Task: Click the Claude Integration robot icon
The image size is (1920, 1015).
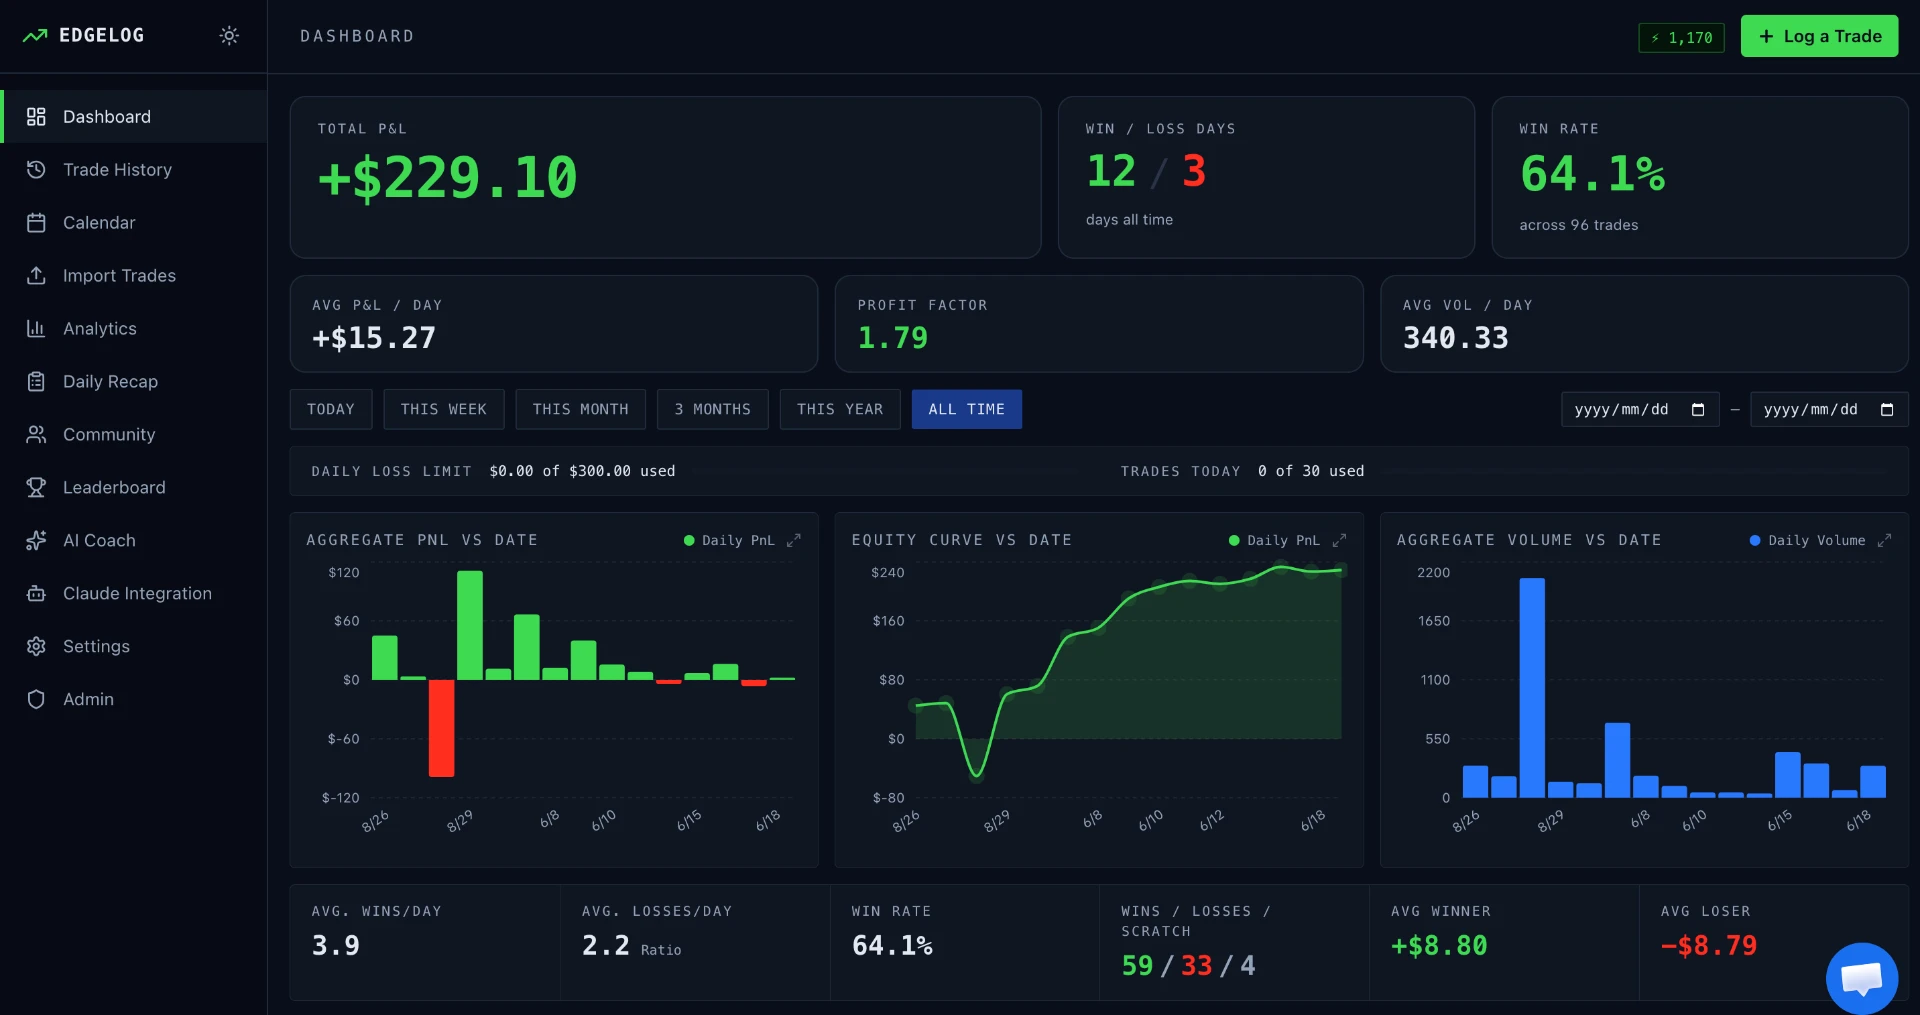Action: pos(36,594)
